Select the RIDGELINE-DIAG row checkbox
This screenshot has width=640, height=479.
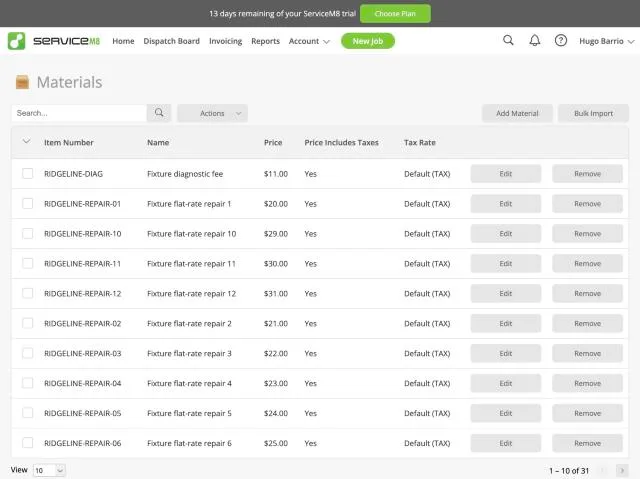pyautogui.click(x=28, y=173)
